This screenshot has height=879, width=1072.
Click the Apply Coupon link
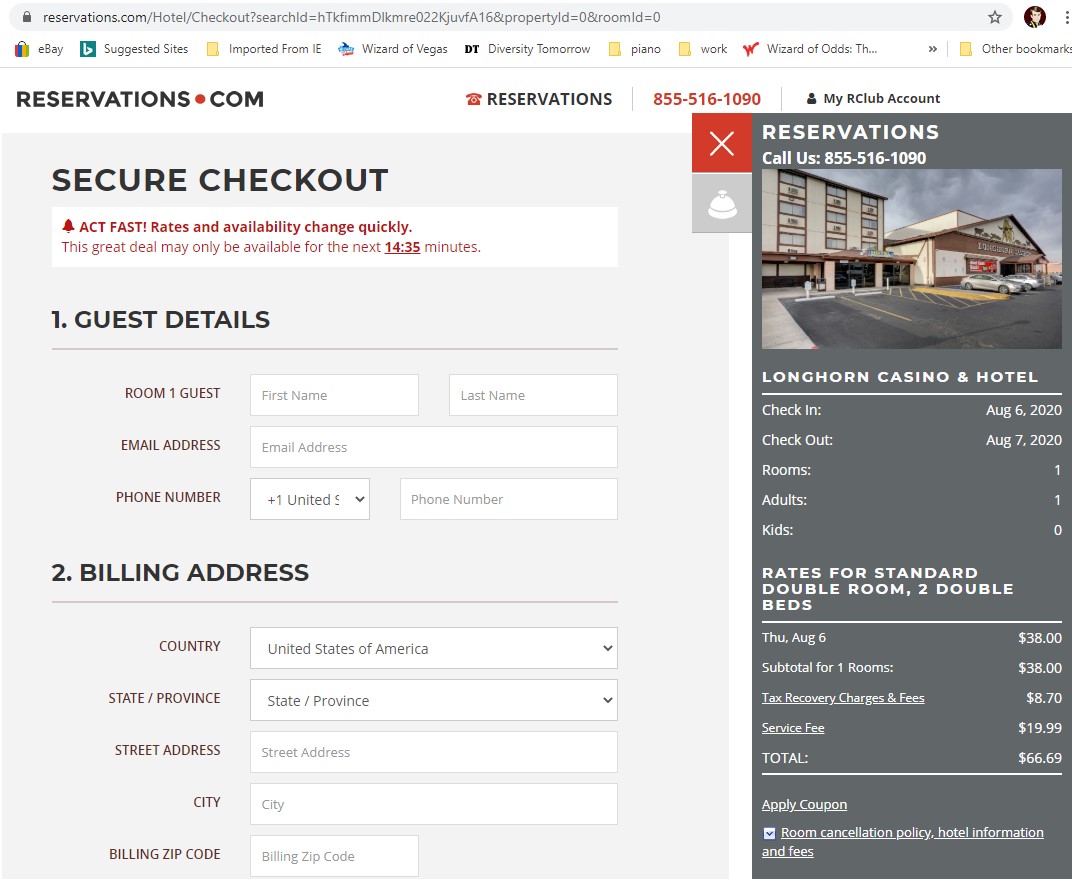[x=804, y=804]
